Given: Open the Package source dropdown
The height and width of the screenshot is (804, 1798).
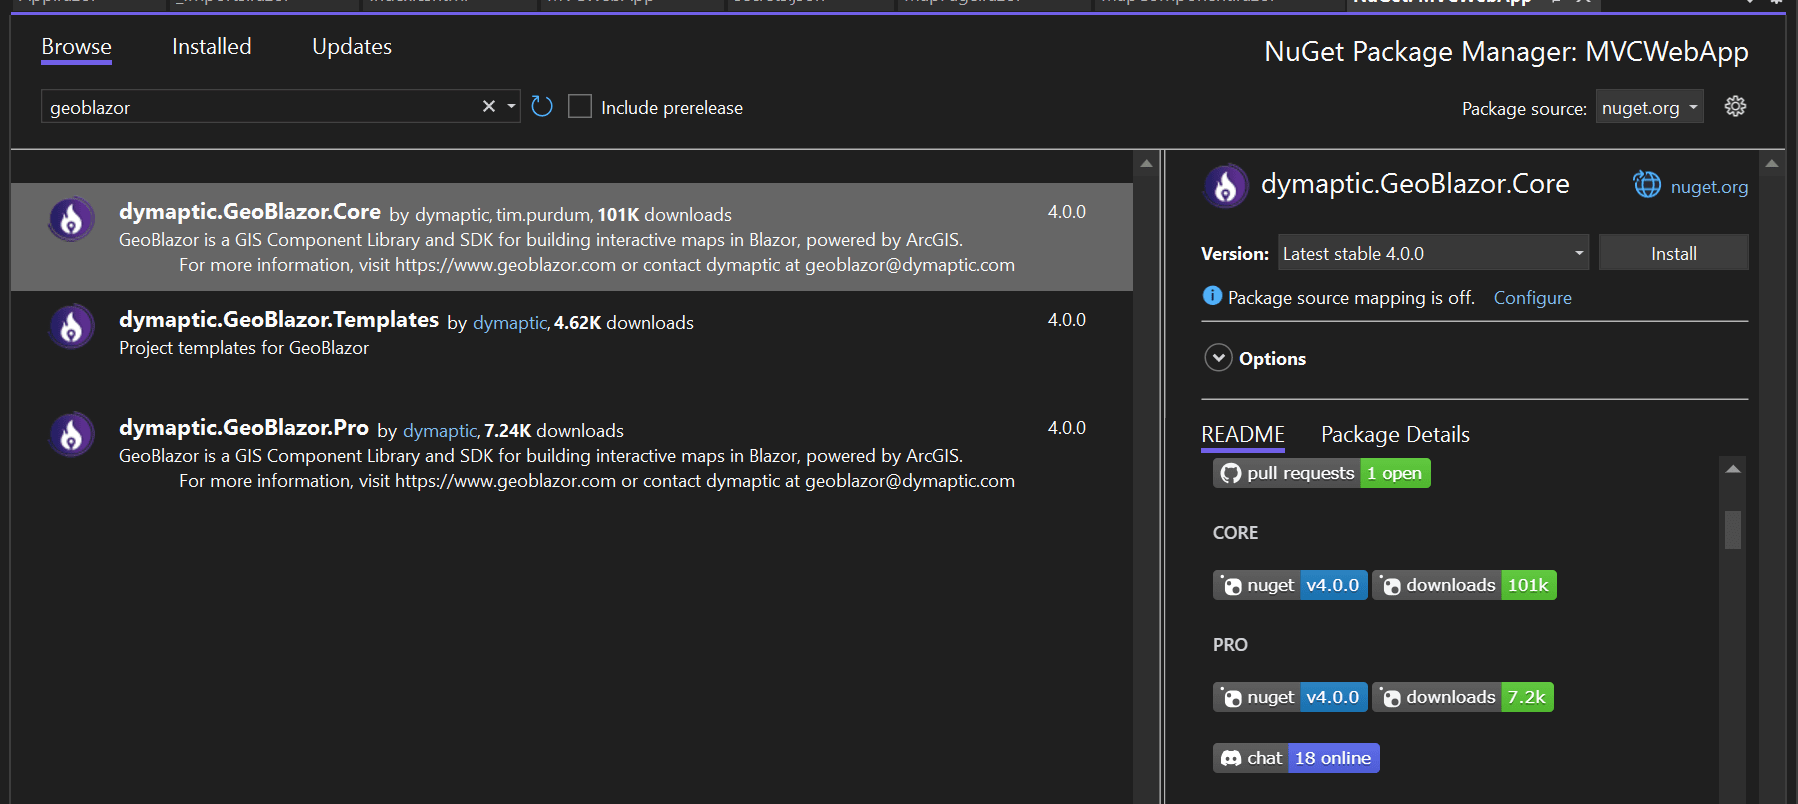Looking at the screenshot, I should [x=1649, y=107].
